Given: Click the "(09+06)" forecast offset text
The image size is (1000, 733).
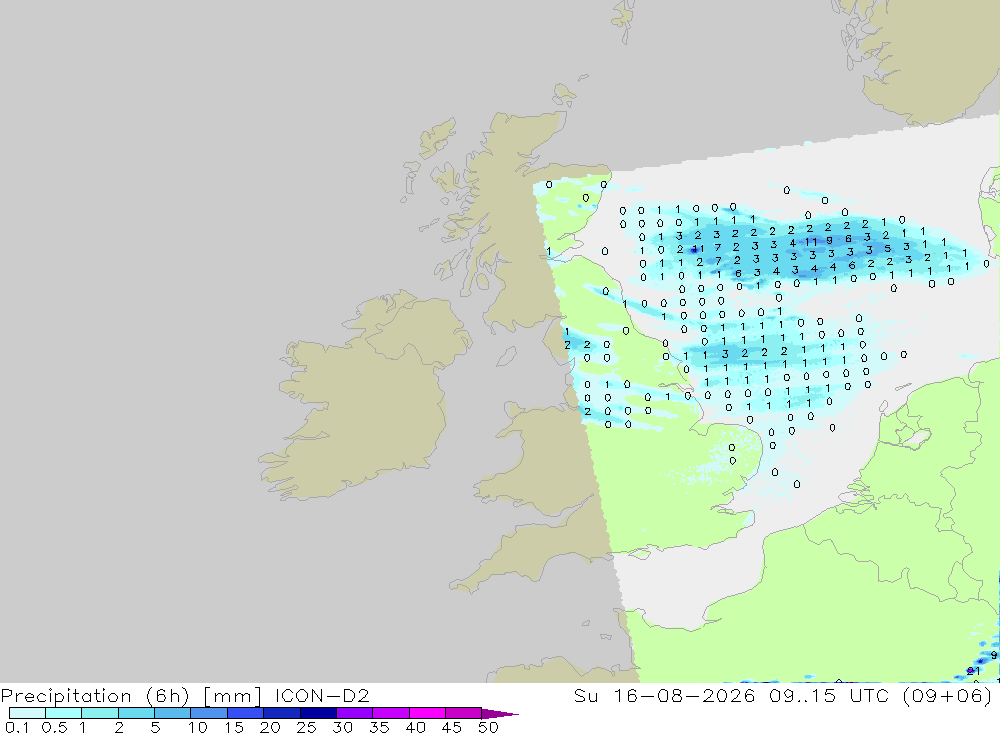Looking at the screenshot, I should (x=948, y=696).
